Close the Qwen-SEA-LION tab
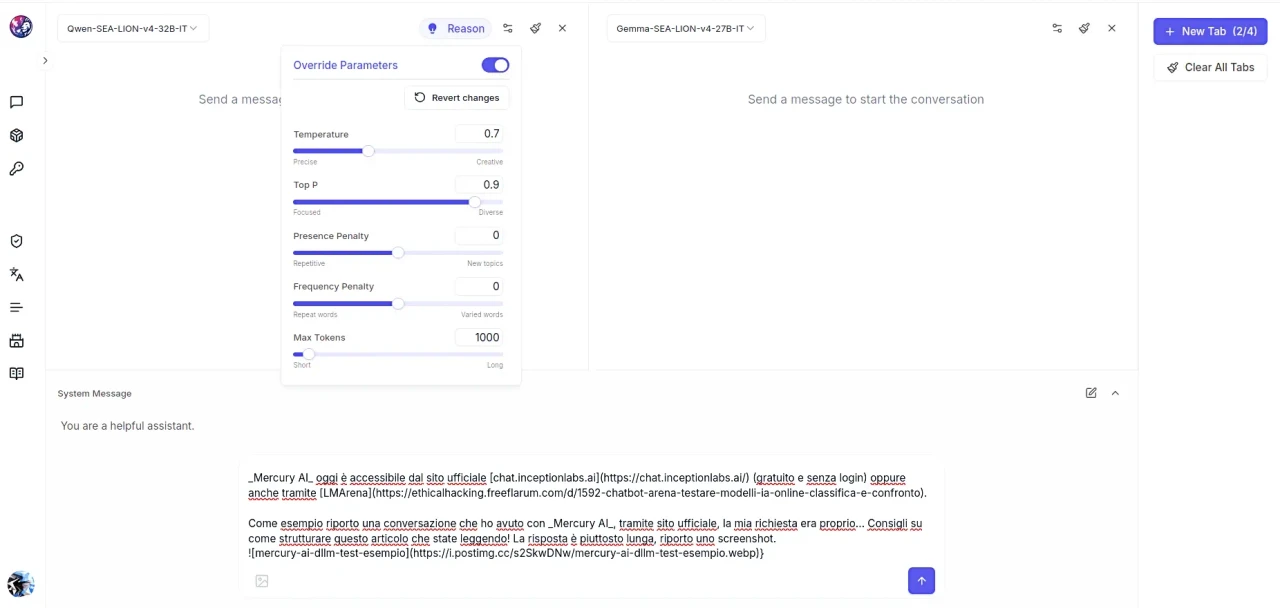 click(x=562, y=29)
